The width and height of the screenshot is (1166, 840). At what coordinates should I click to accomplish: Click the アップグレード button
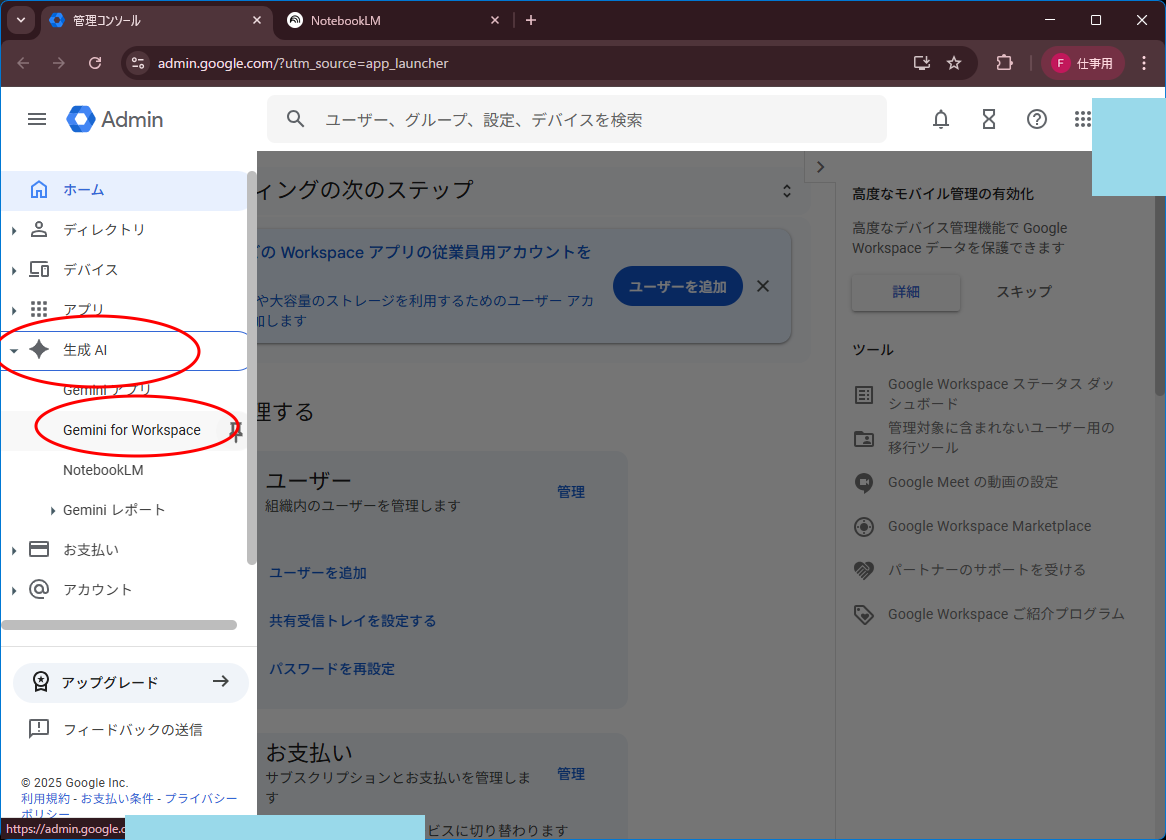pyautogui.click(x=131, y=682)
